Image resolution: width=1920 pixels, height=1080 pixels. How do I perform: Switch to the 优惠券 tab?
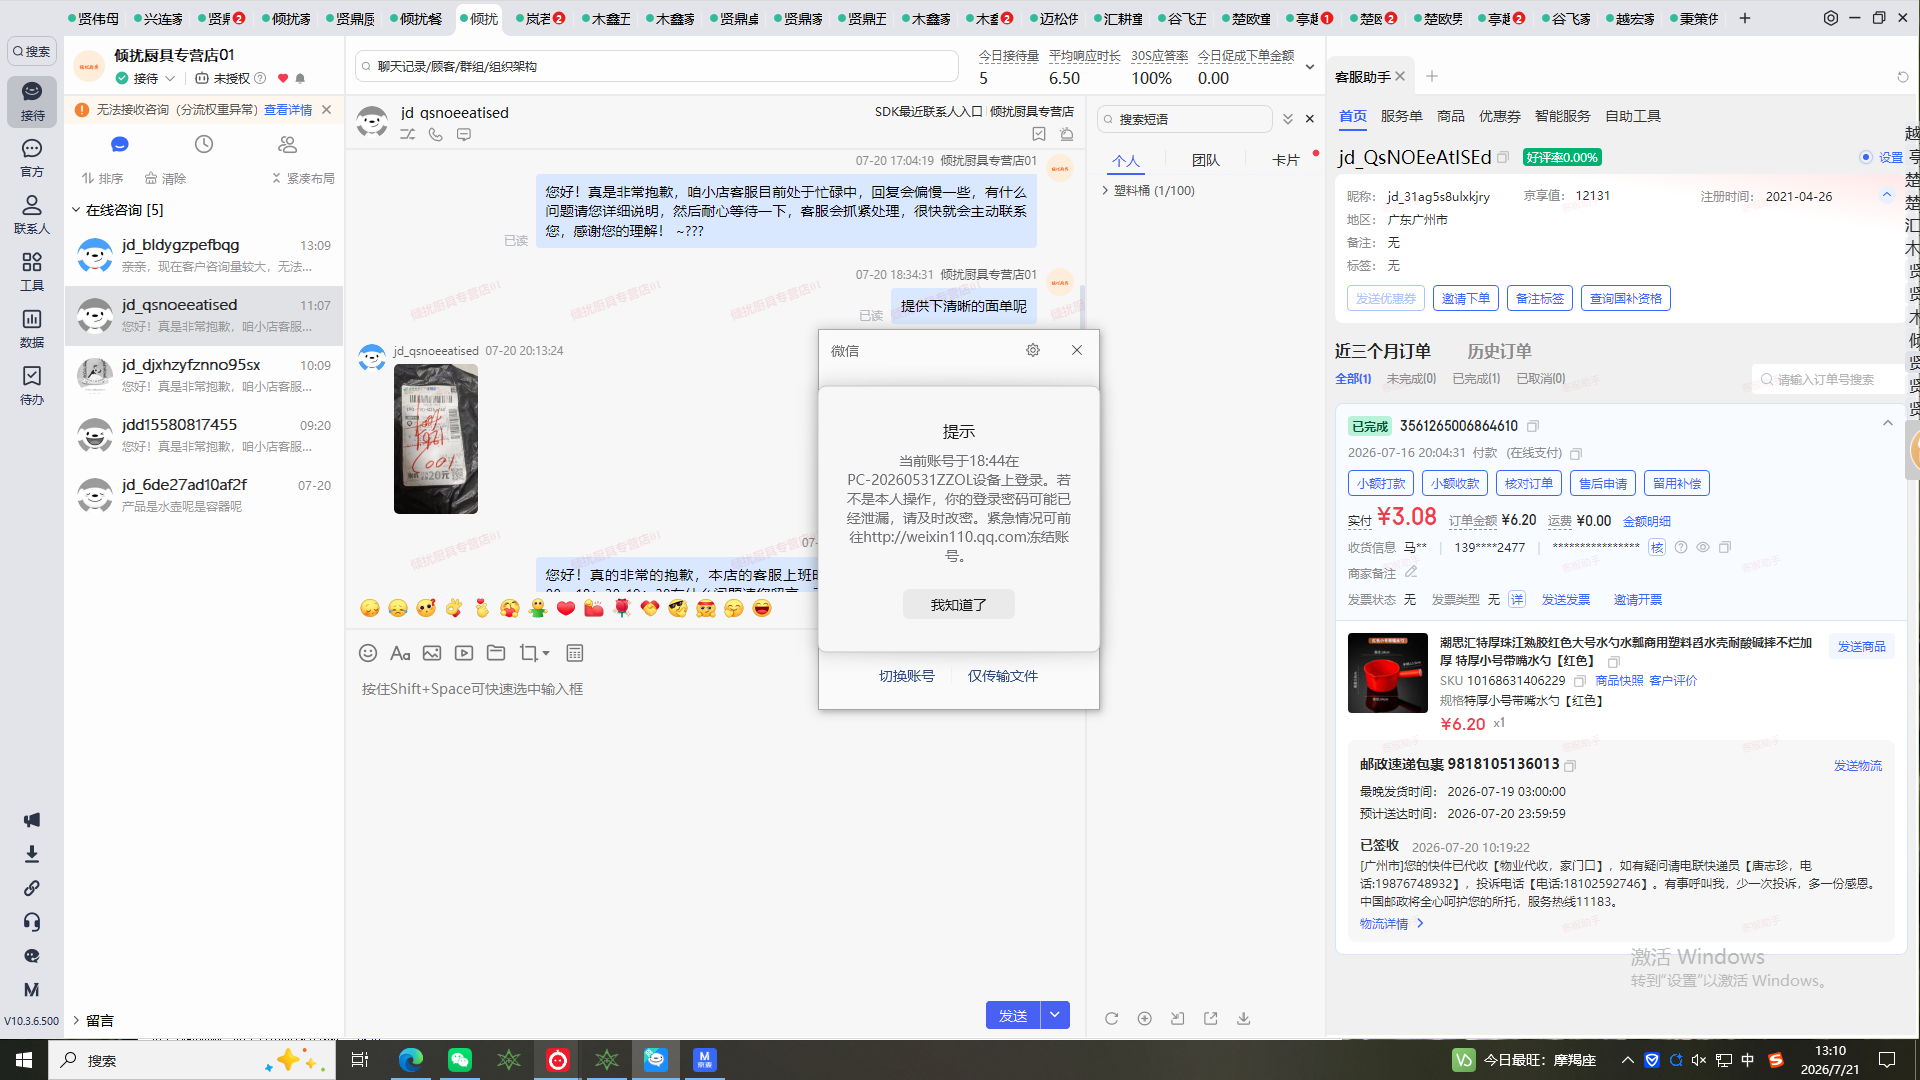coord(1500,116)
